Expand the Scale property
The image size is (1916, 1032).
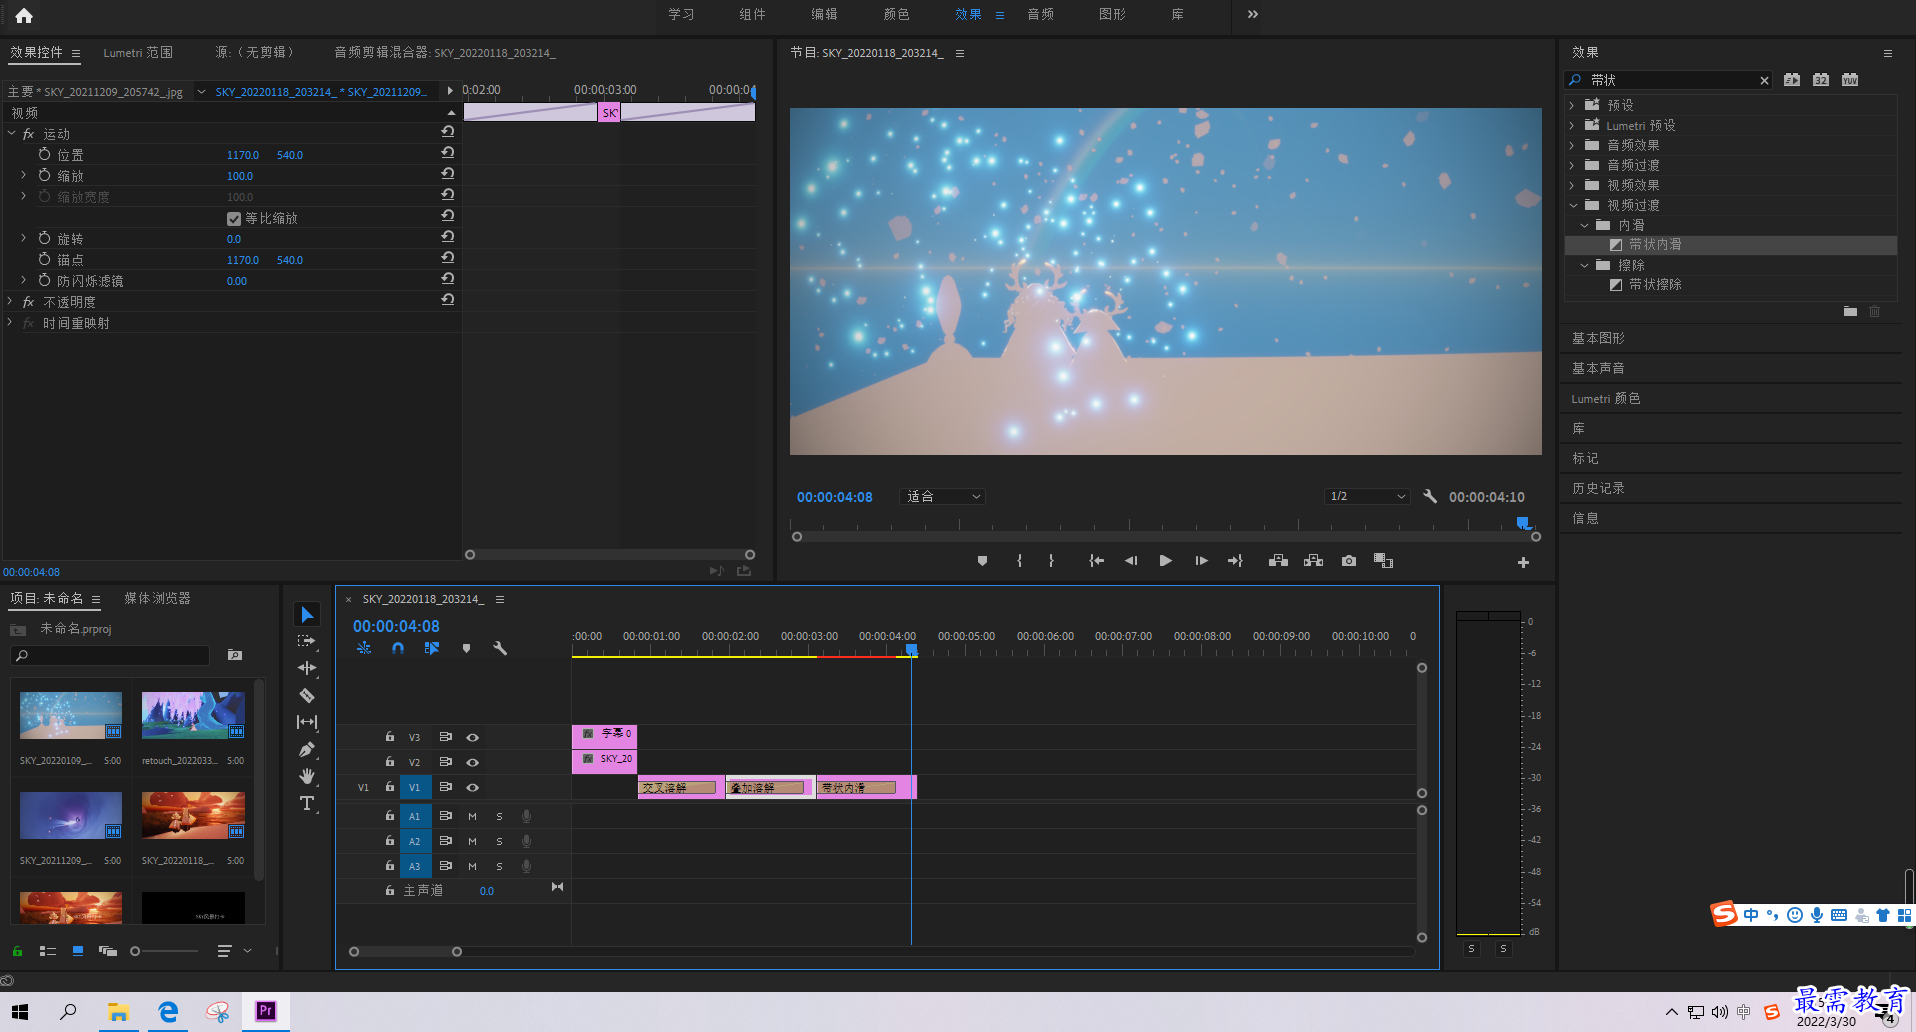(x=23, y=175)
